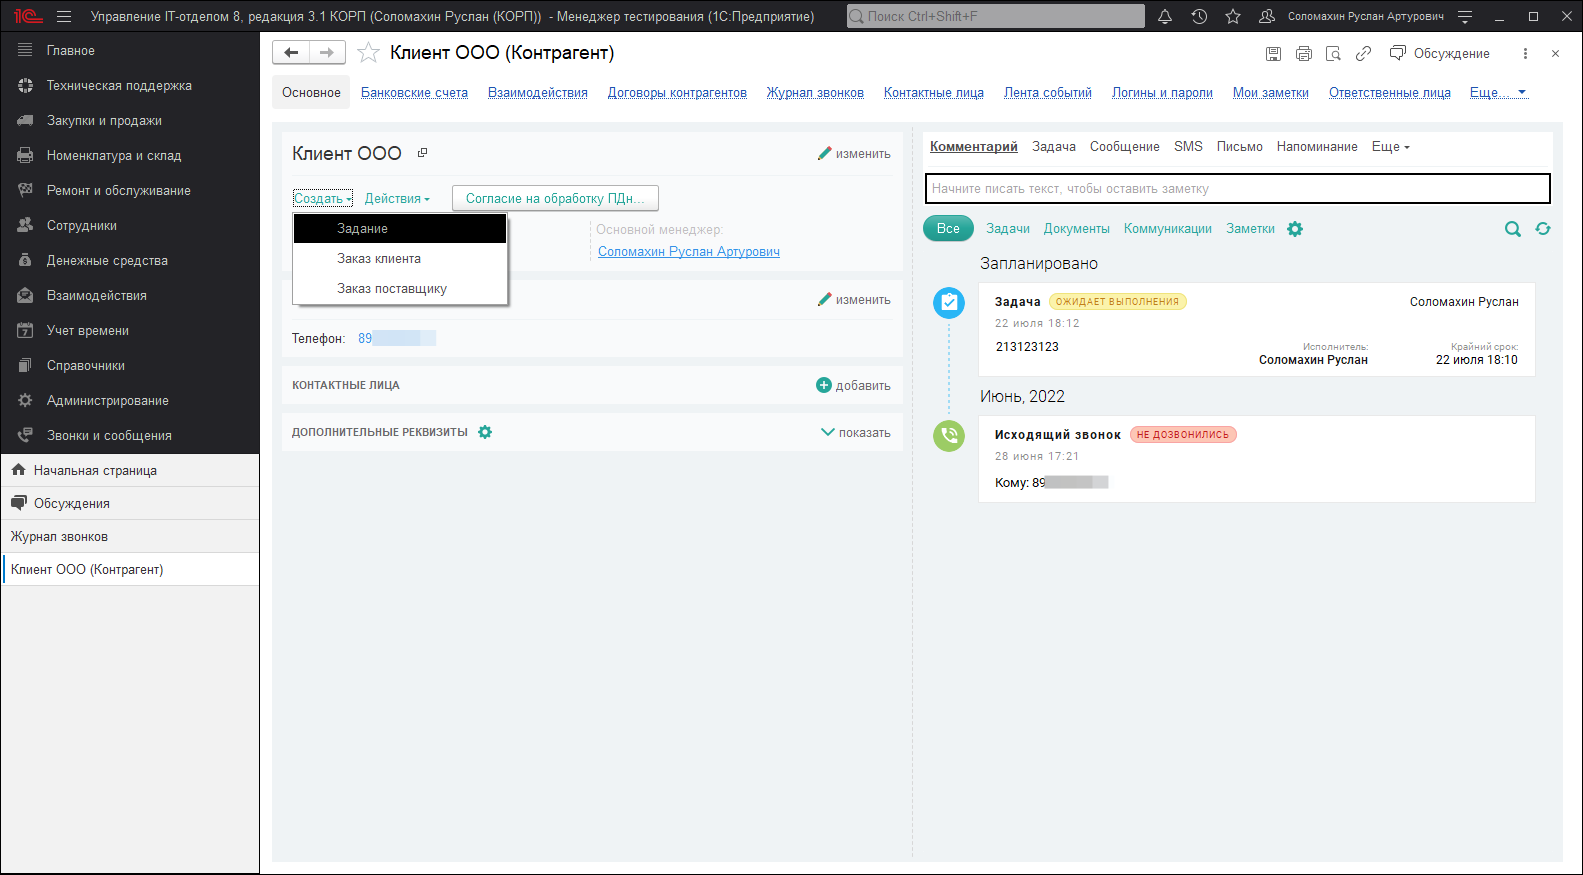This screenshot has height=875, width=1583.
Task: Open the Соломахин Руслан Артурович manager link
Action: [x=688, y=252]
